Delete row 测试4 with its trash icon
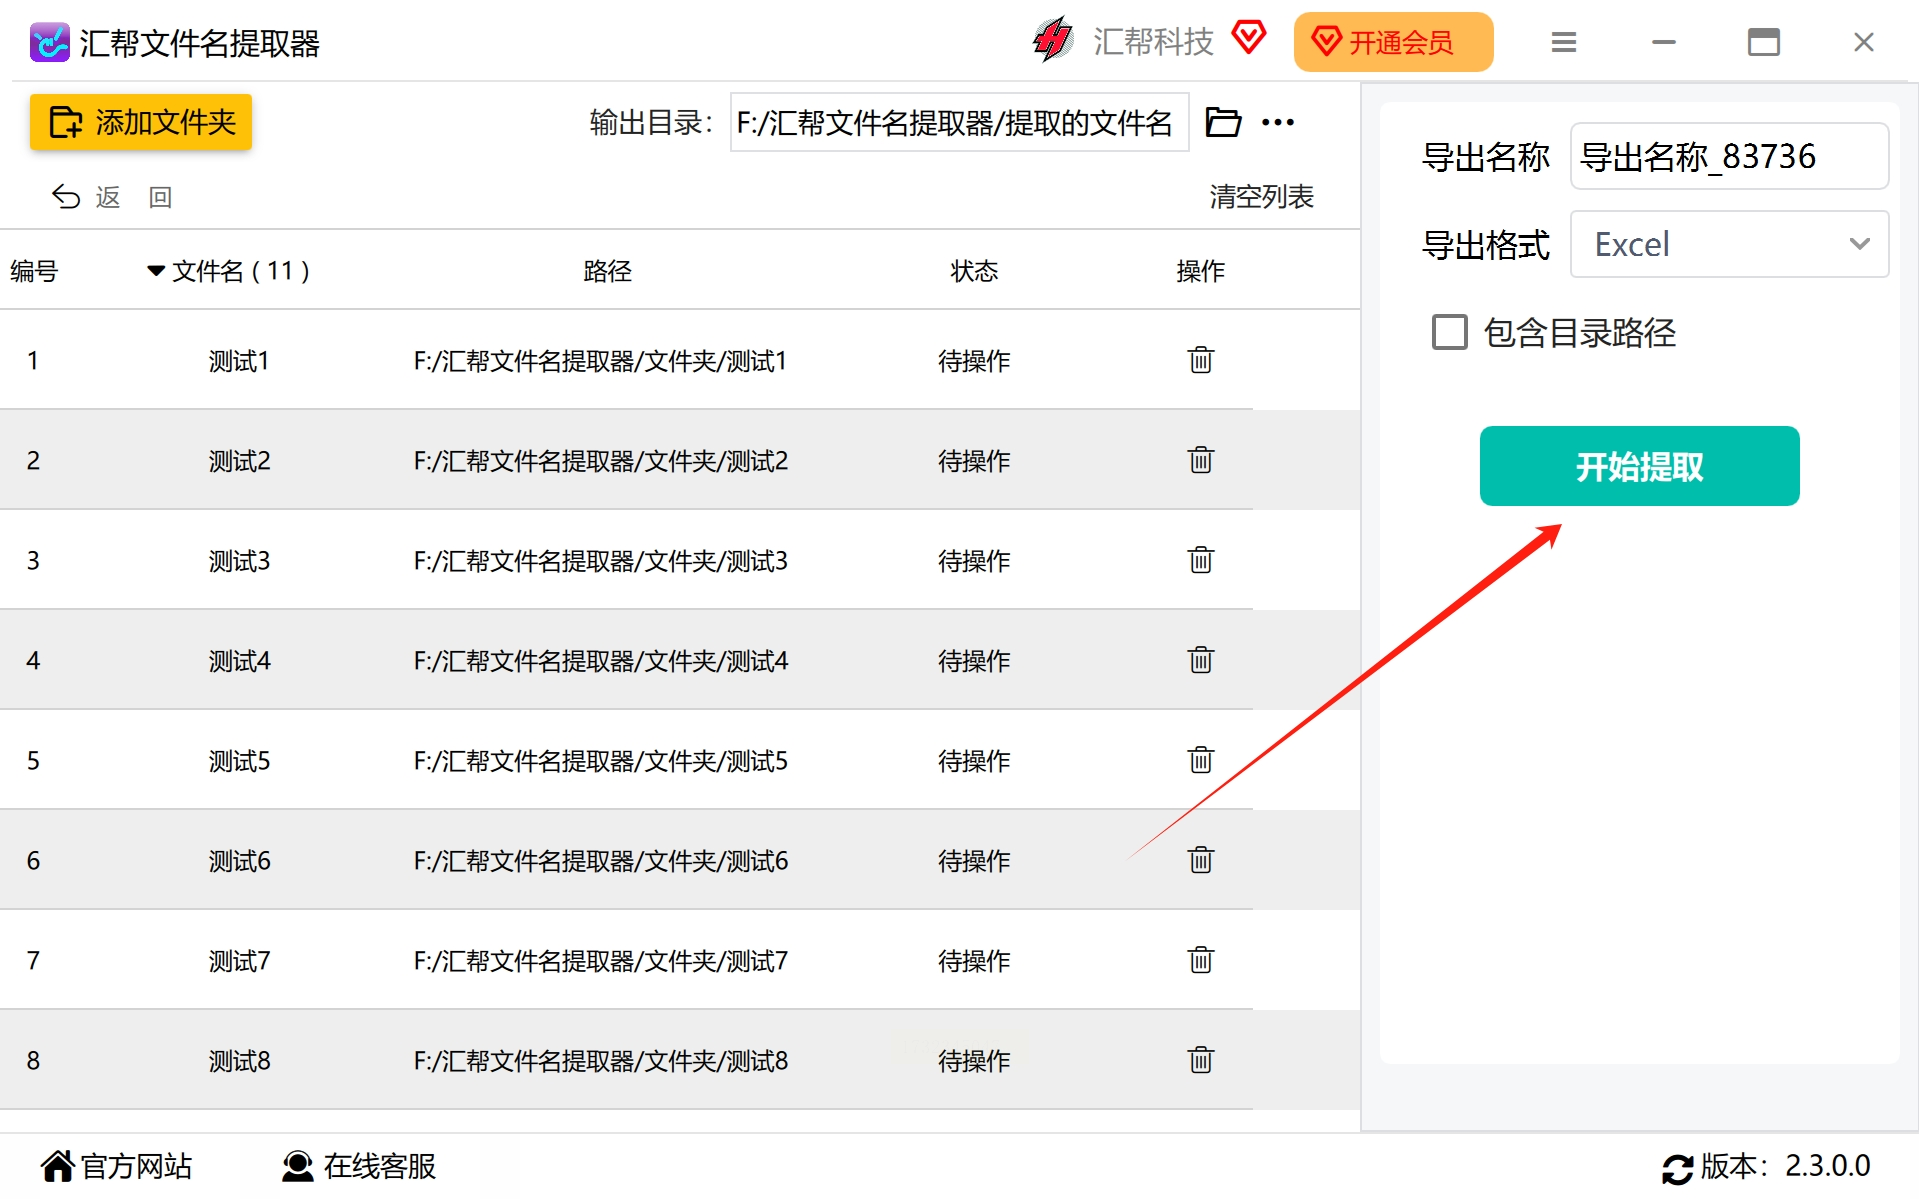 coord(1200,660)
